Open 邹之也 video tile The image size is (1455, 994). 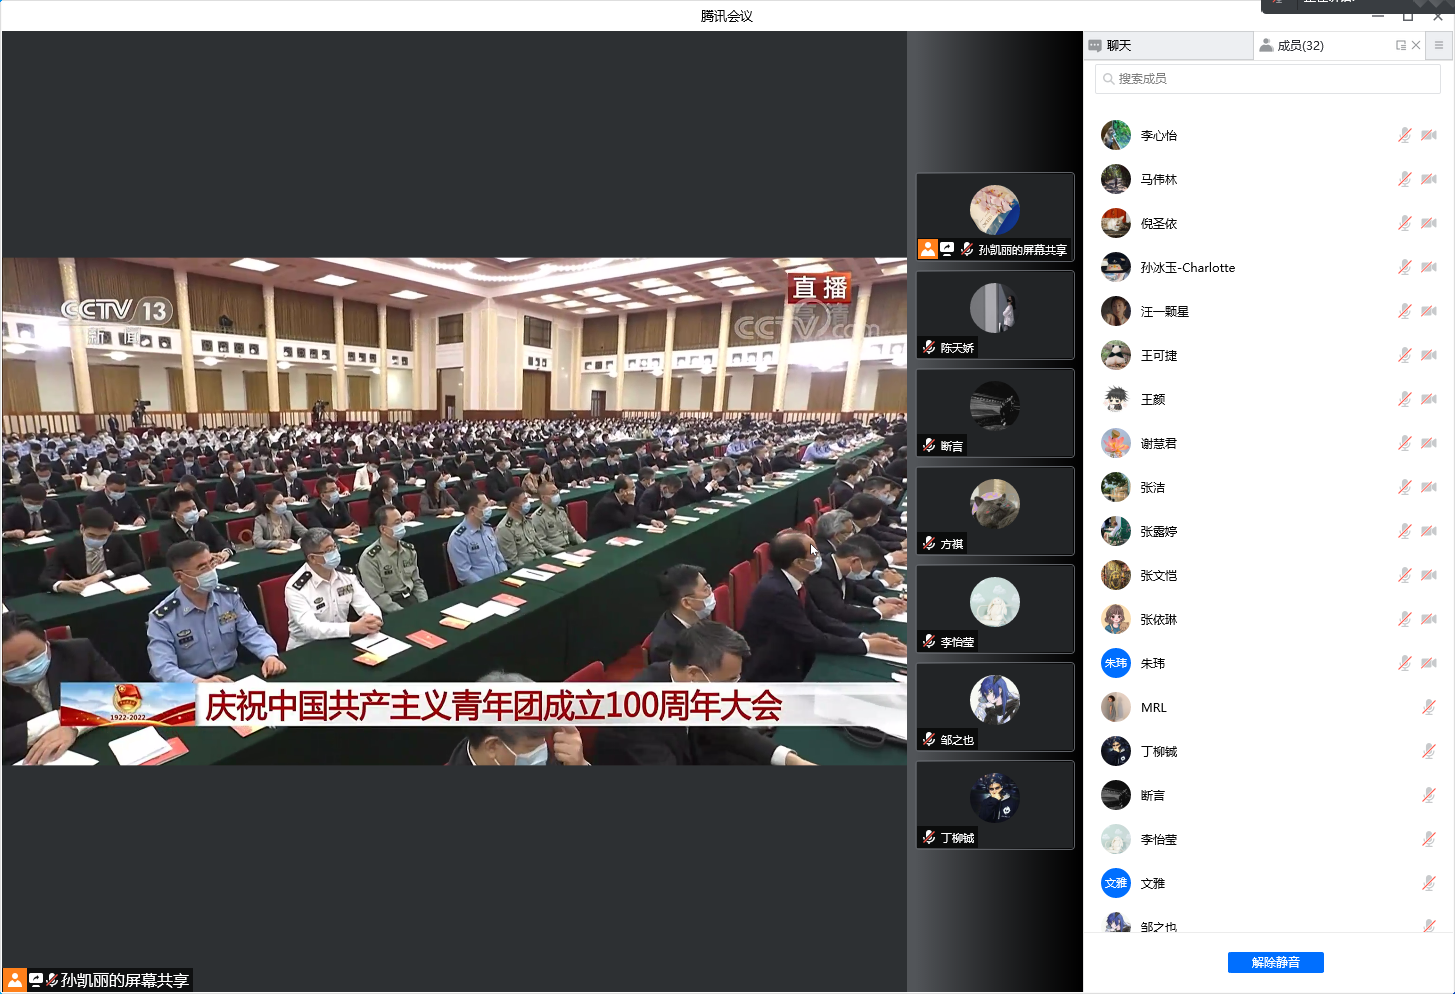click(x=995, y=706)
